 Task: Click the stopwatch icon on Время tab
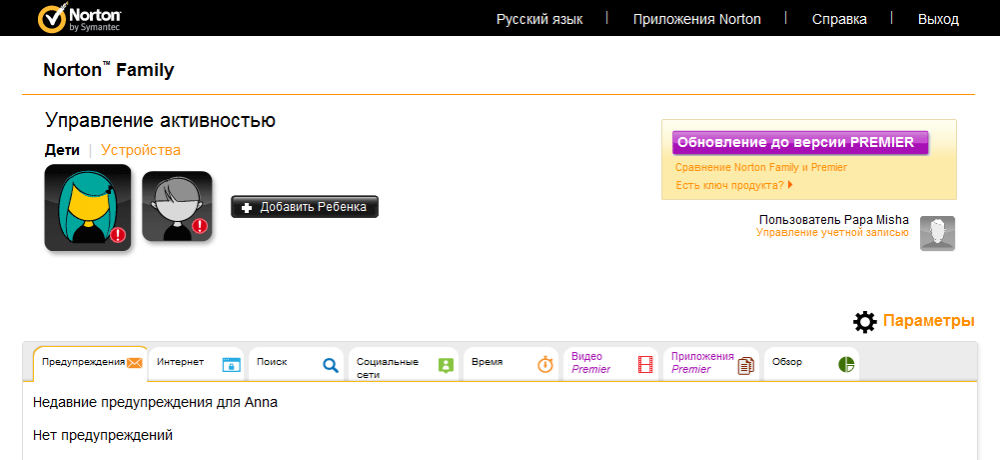[545, 364]
